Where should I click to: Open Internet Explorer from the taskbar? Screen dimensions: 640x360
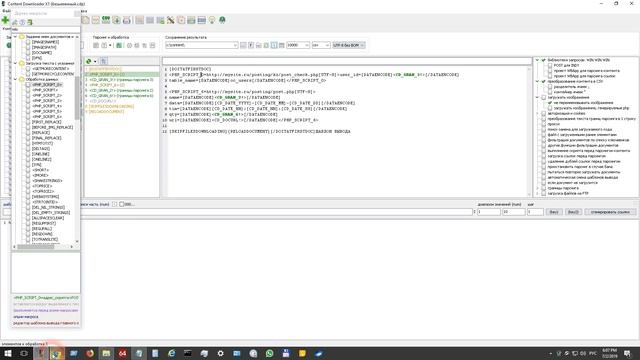(x=171, y=353)
